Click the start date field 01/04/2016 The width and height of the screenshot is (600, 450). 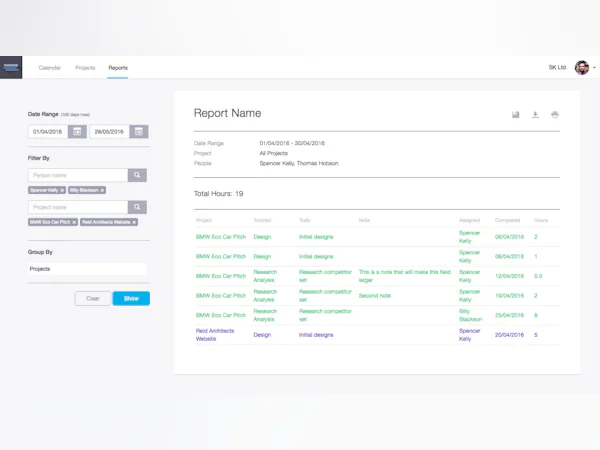48,132
